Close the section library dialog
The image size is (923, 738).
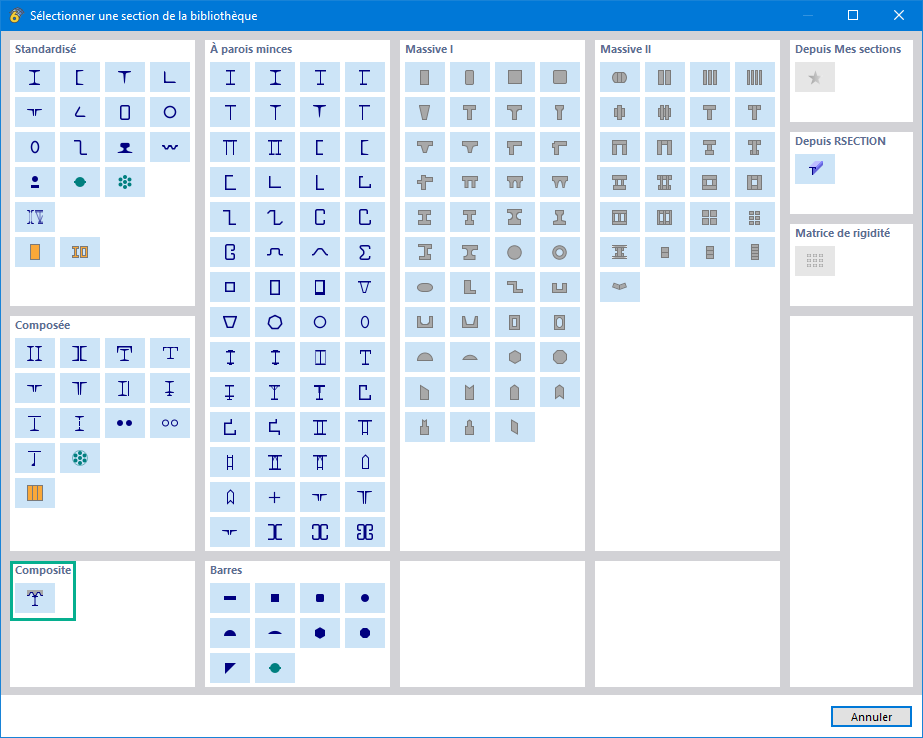[898, 15]
